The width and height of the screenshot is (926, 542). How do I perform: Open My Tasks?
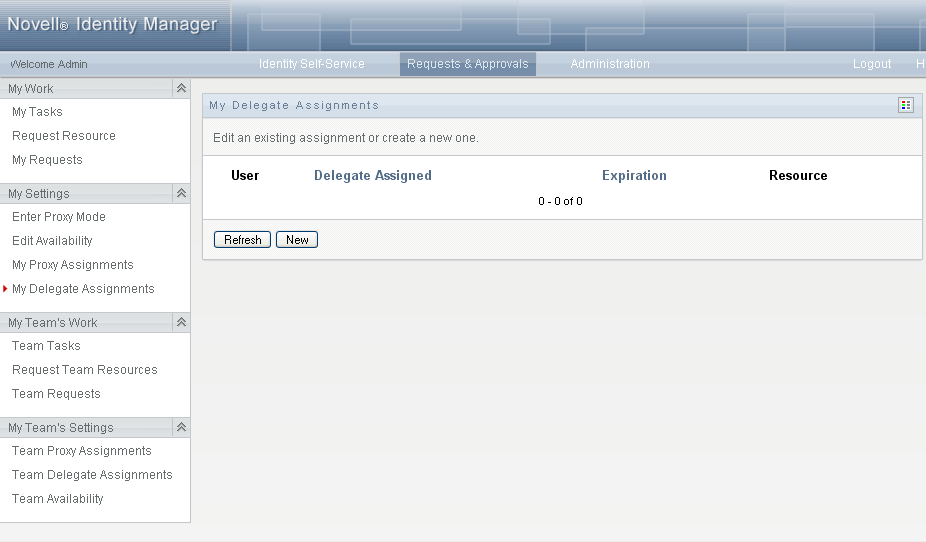pos(37,112)
